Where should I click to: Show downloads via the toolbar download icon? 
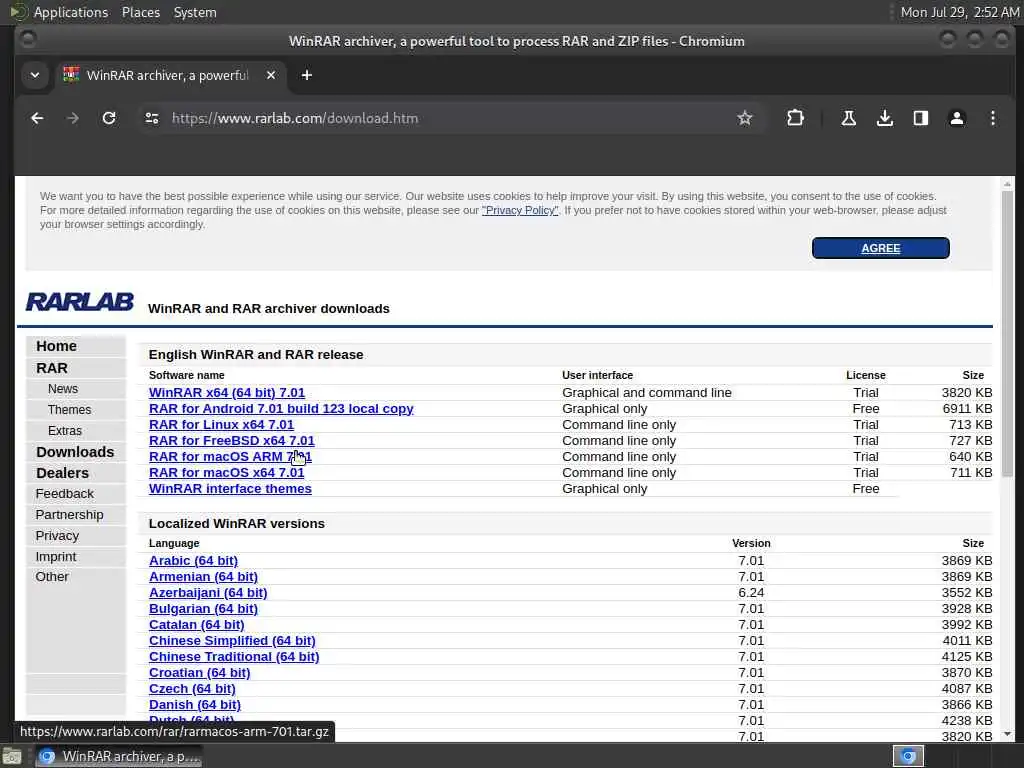[x=884, y=118]
